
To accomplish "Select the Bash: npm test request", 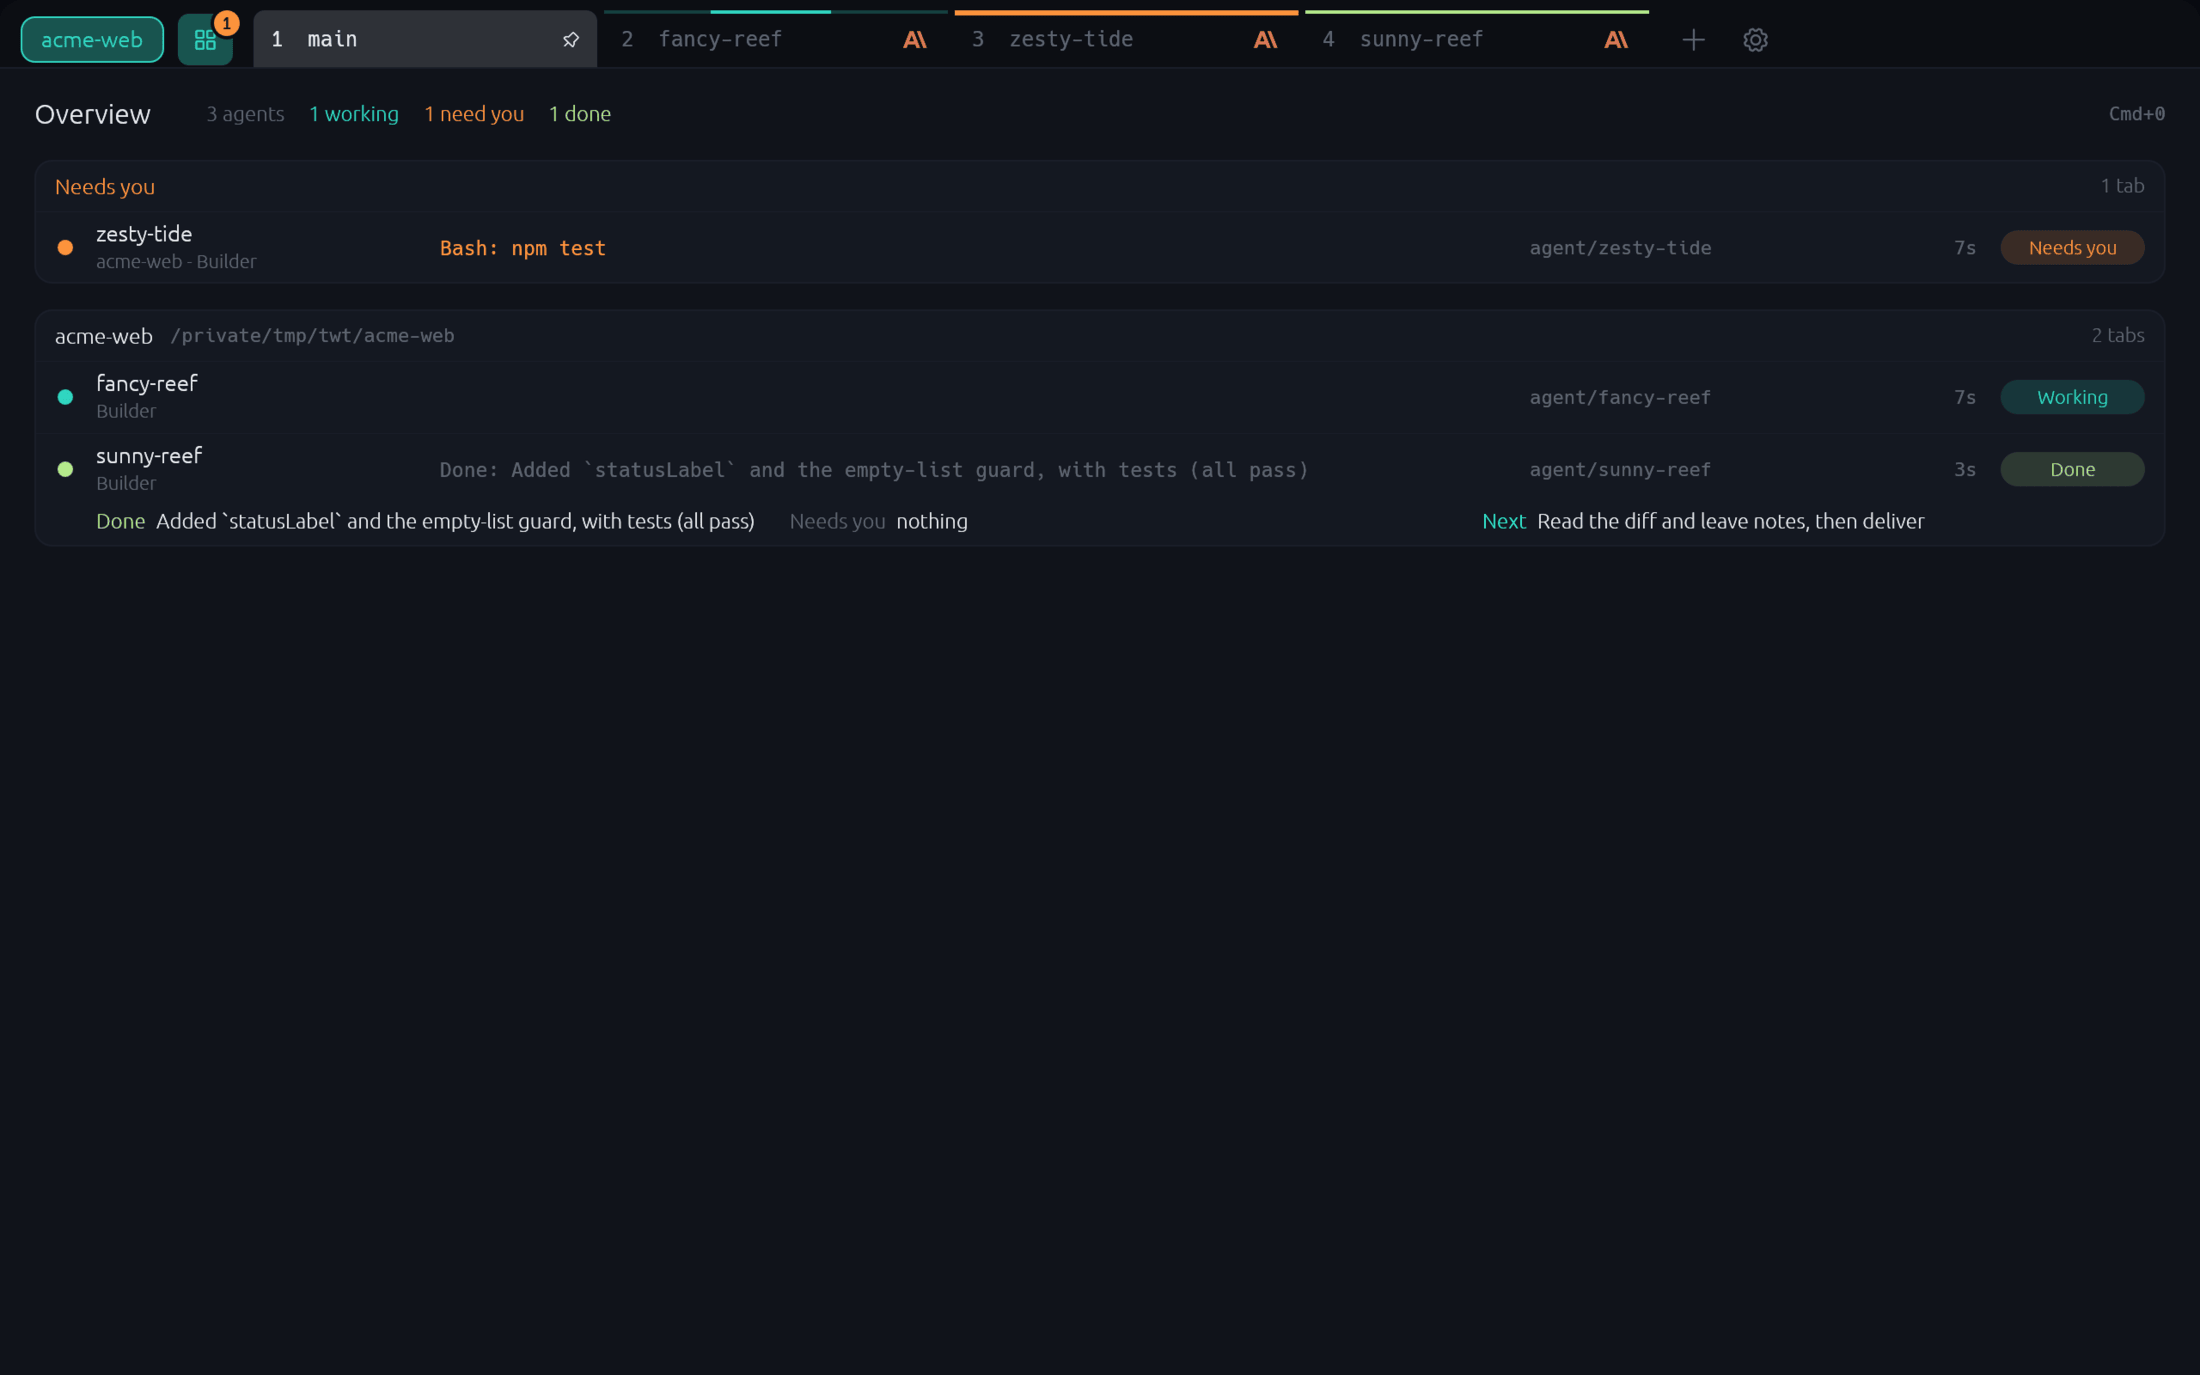I will click(523, 248).
